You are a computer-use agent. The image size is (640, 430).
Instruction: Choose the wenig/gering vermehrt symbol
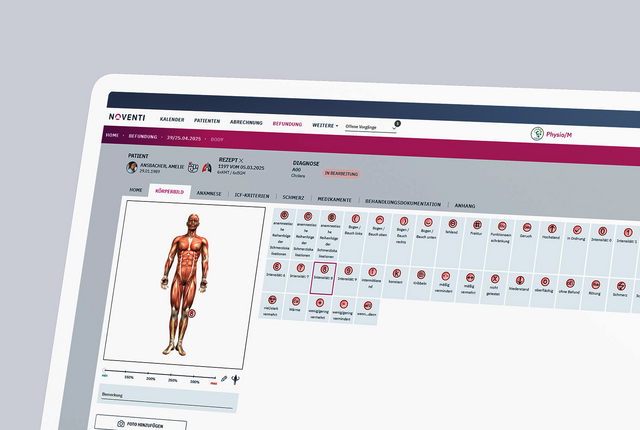click(x=319, y=308)
